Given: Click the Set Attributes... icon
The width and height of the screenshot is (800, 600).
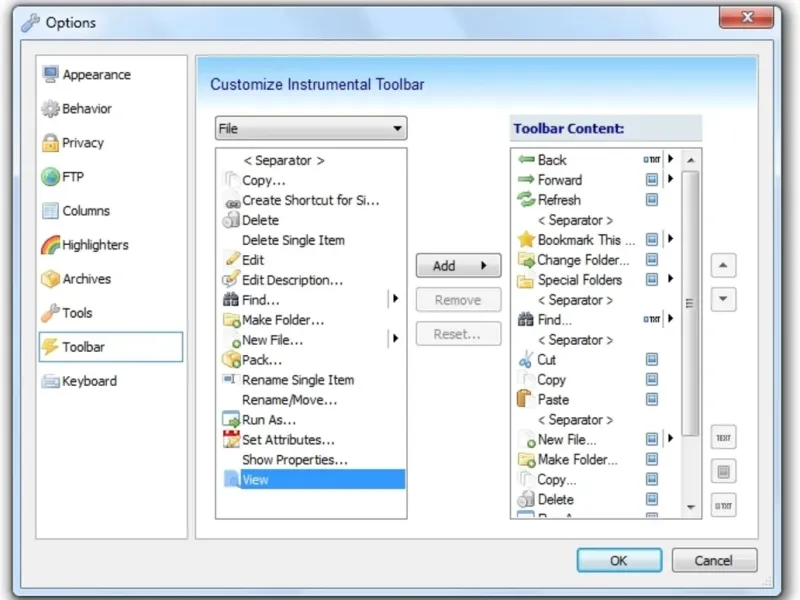Looking at the screenshot, I should click(231, 439).
